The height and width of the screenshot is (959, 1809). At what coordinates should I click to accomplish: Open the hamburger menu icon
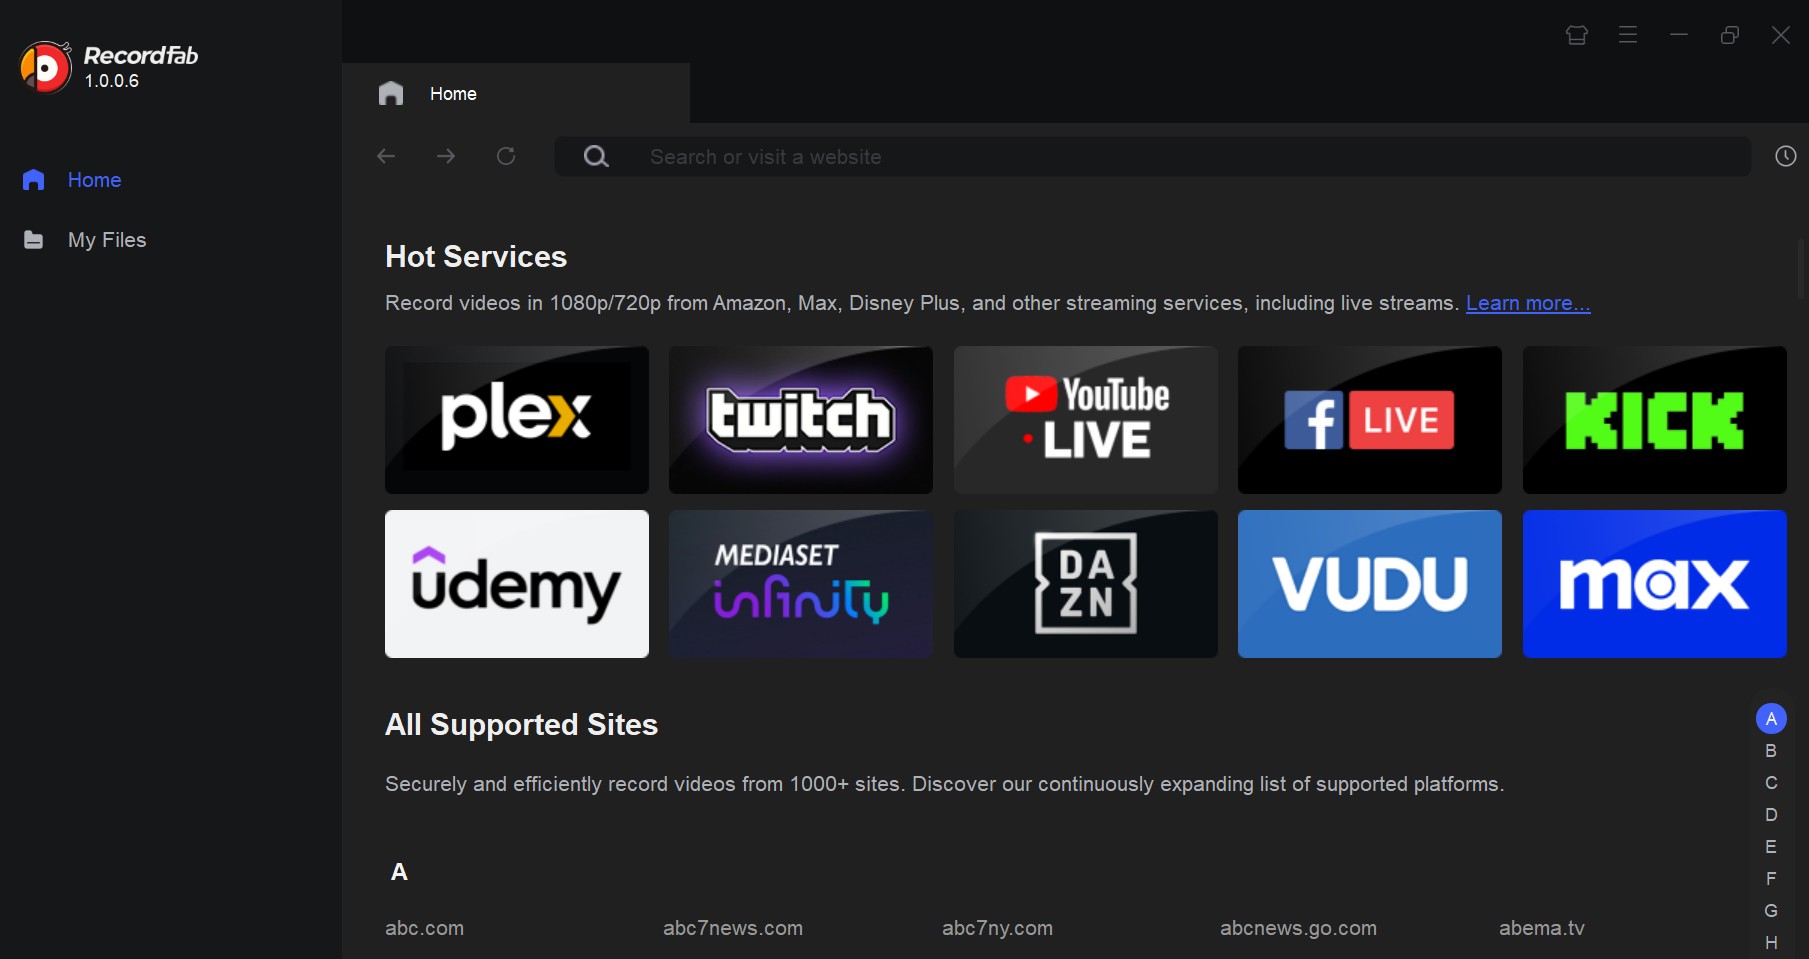coord(1628,35)
